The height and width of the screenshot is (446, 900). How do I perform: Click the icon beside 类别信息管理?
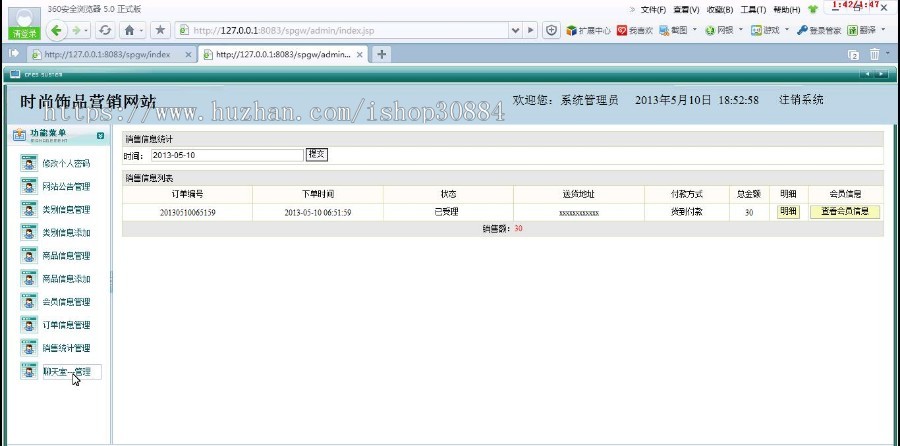click(29, 209)
